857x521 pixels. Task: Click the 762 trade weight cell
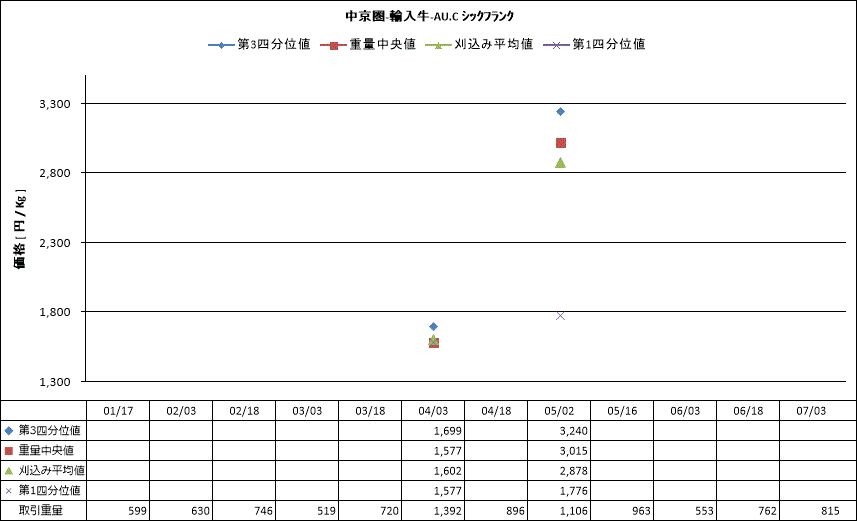(748, 511)
